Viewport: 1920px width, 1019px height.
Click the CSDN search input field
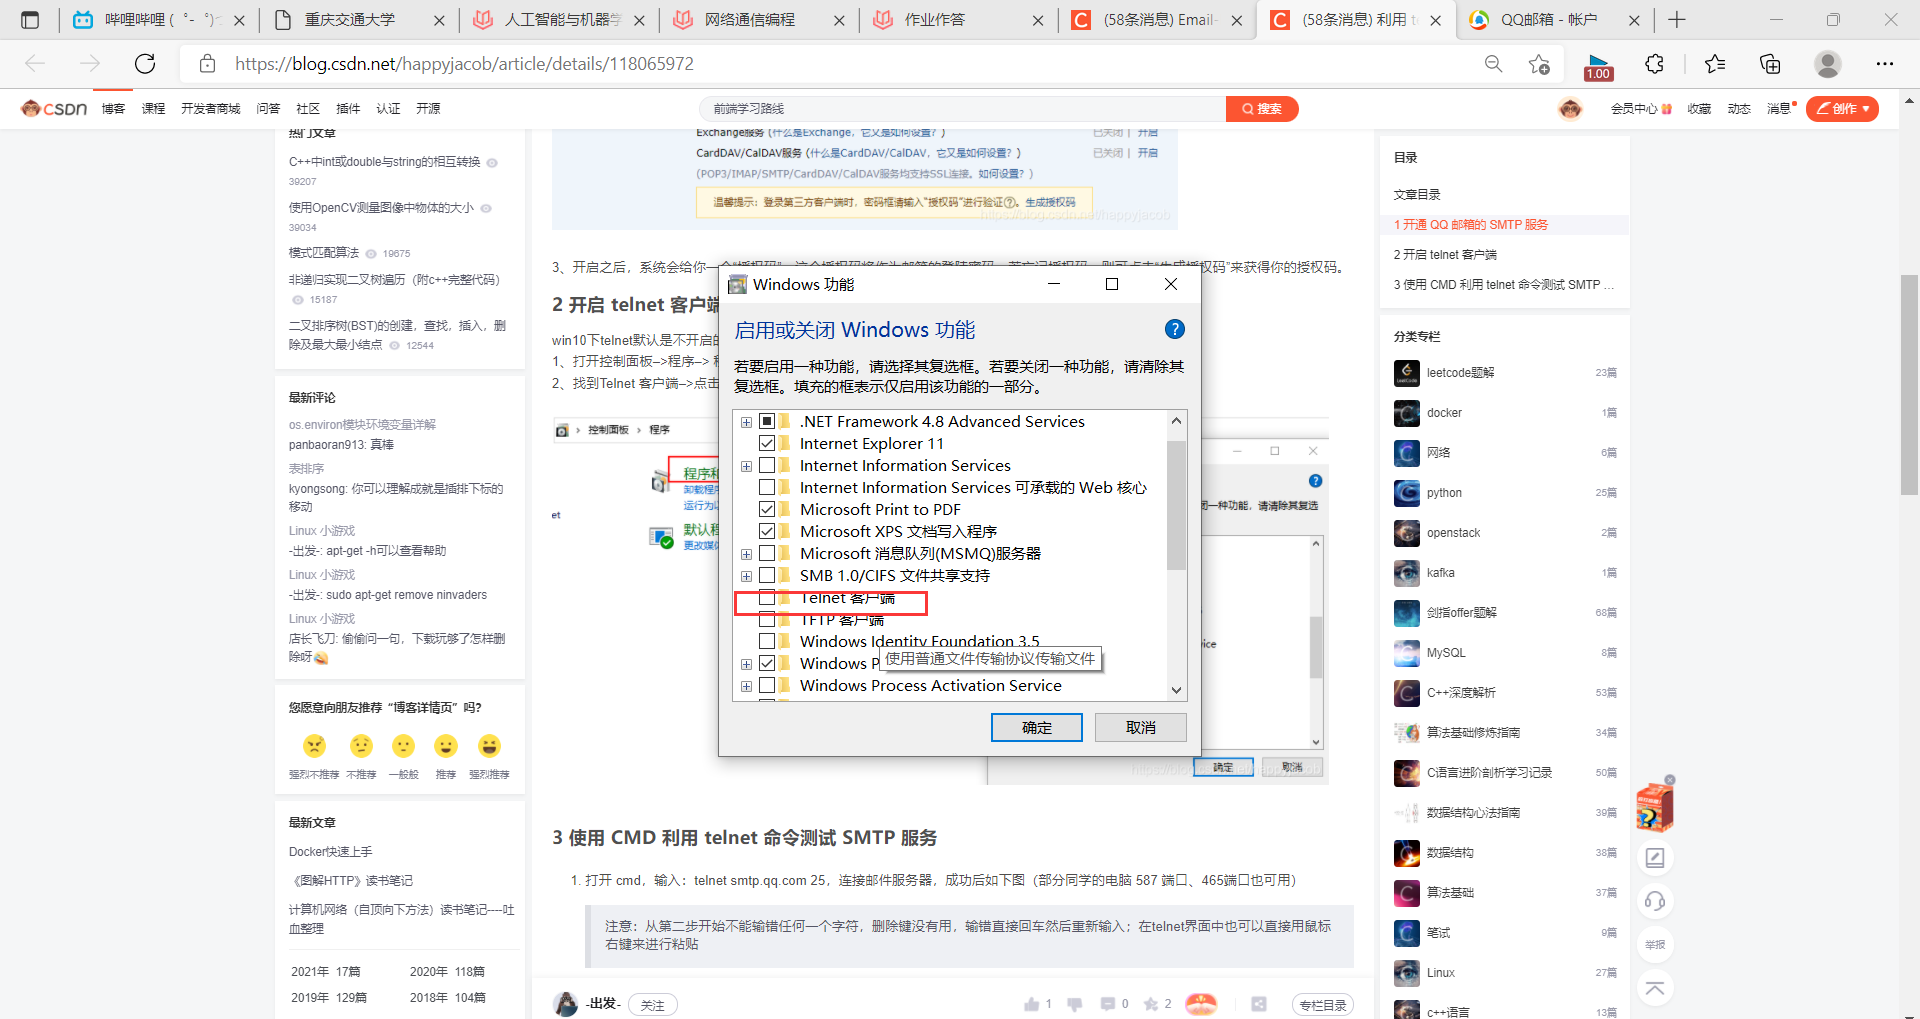coord(962,108)
